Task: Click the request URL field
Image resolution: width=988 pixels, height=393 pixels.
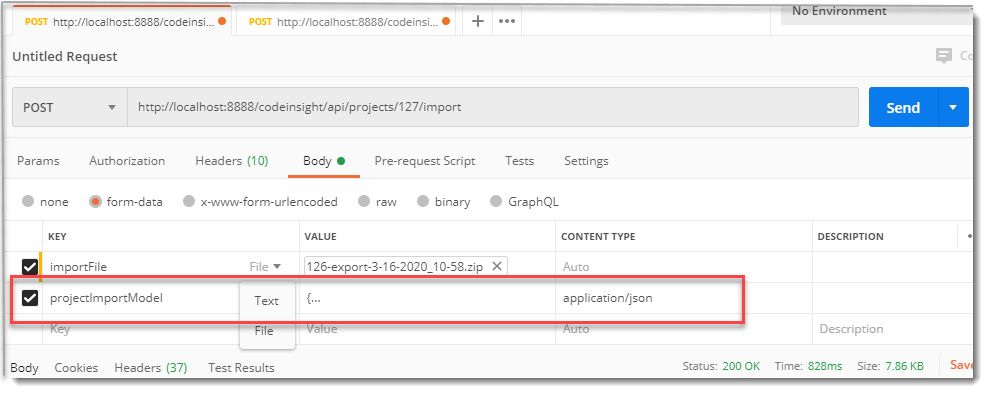Action: pyautogui.click(x=493, y=107)
